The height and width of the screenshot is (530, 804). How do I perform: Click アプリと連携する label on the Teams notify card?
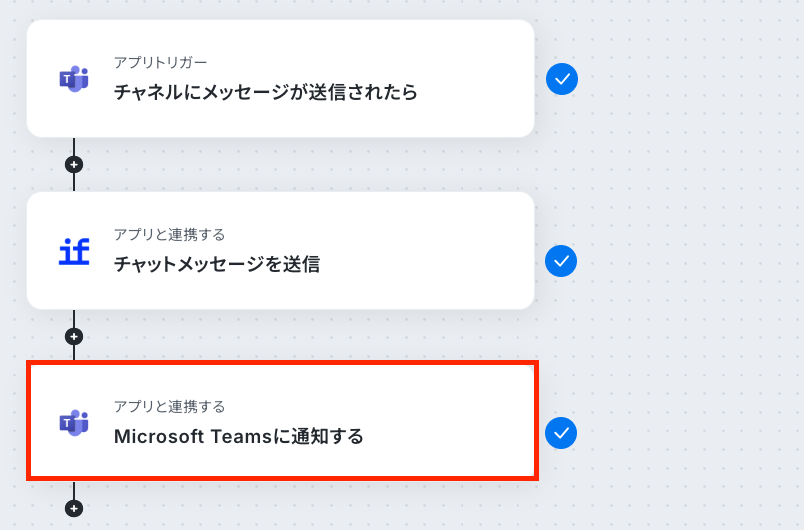[x=169, y=407]
